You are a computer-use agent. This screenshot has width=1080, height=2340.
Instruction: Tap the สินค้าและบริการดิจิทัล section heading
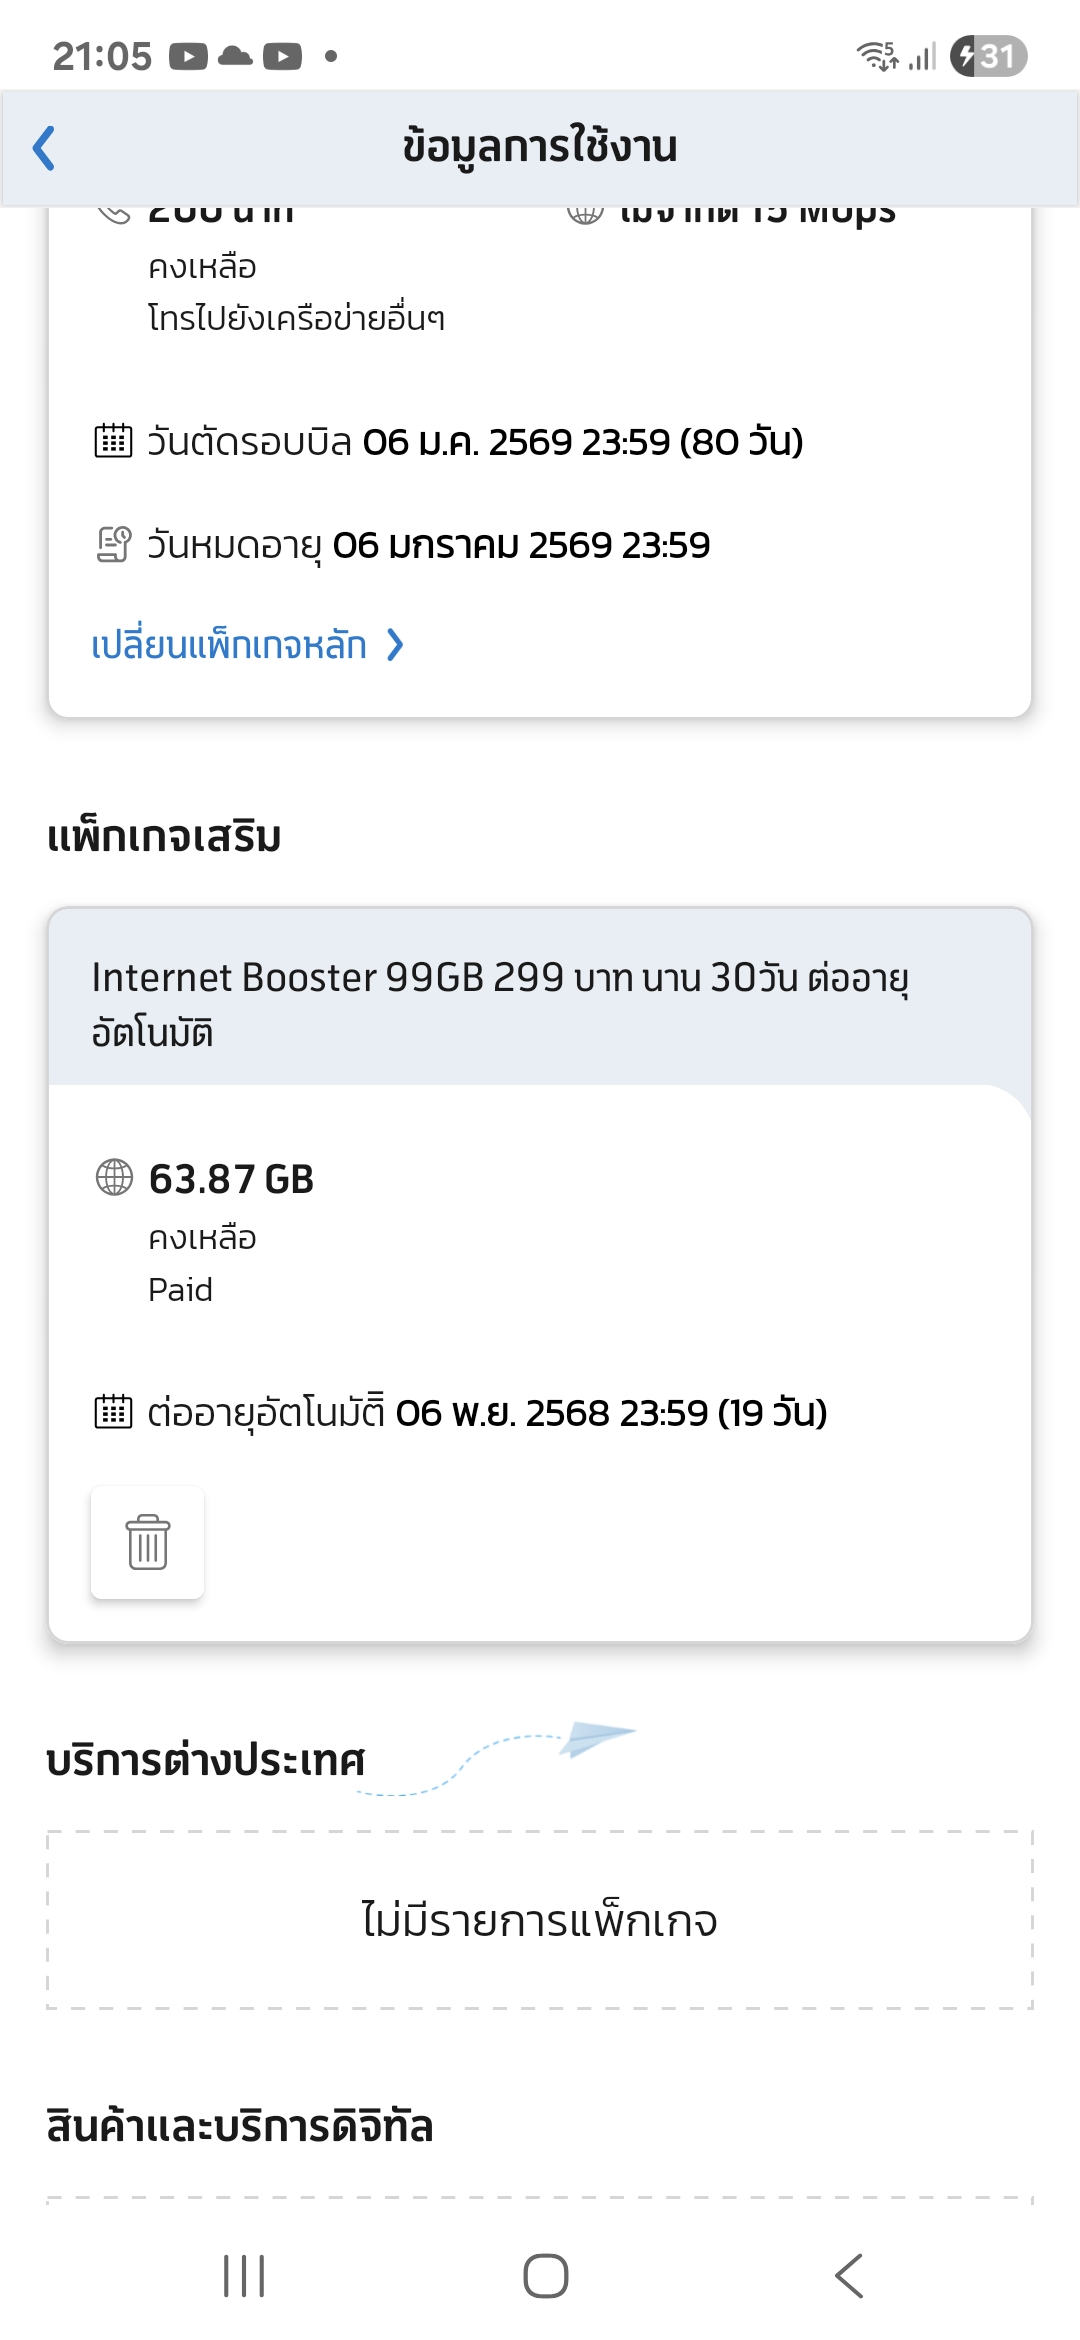click(x=240, y=2126)
